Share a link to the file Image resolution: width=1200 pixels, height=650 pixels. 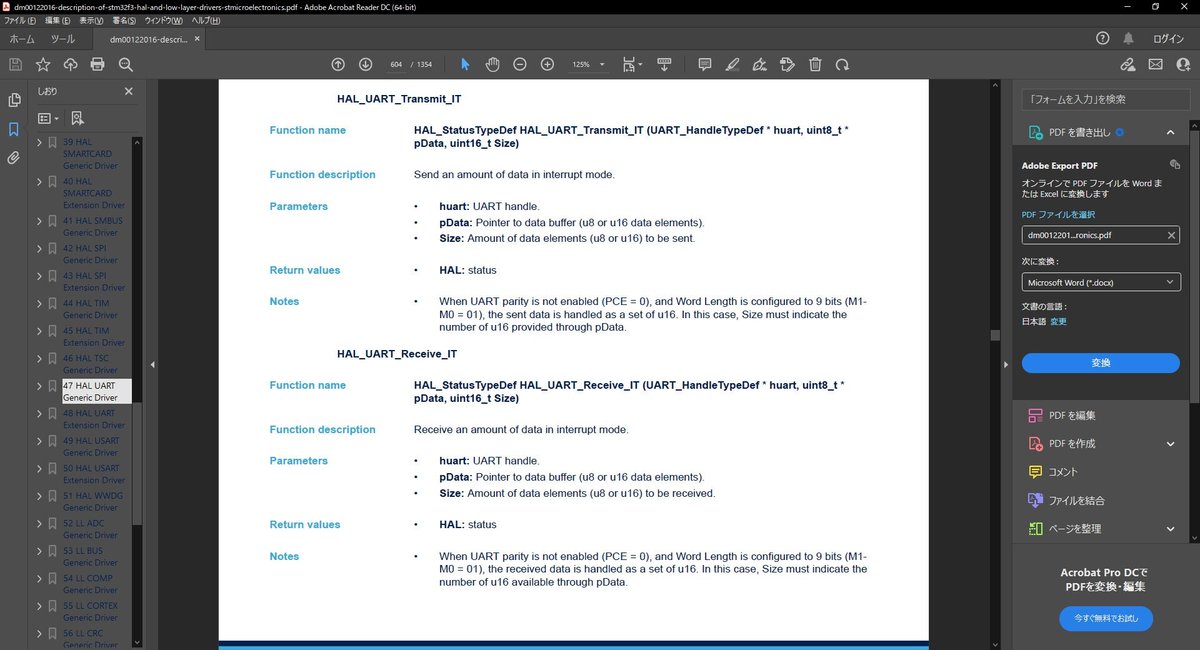tap(1128, 64)
